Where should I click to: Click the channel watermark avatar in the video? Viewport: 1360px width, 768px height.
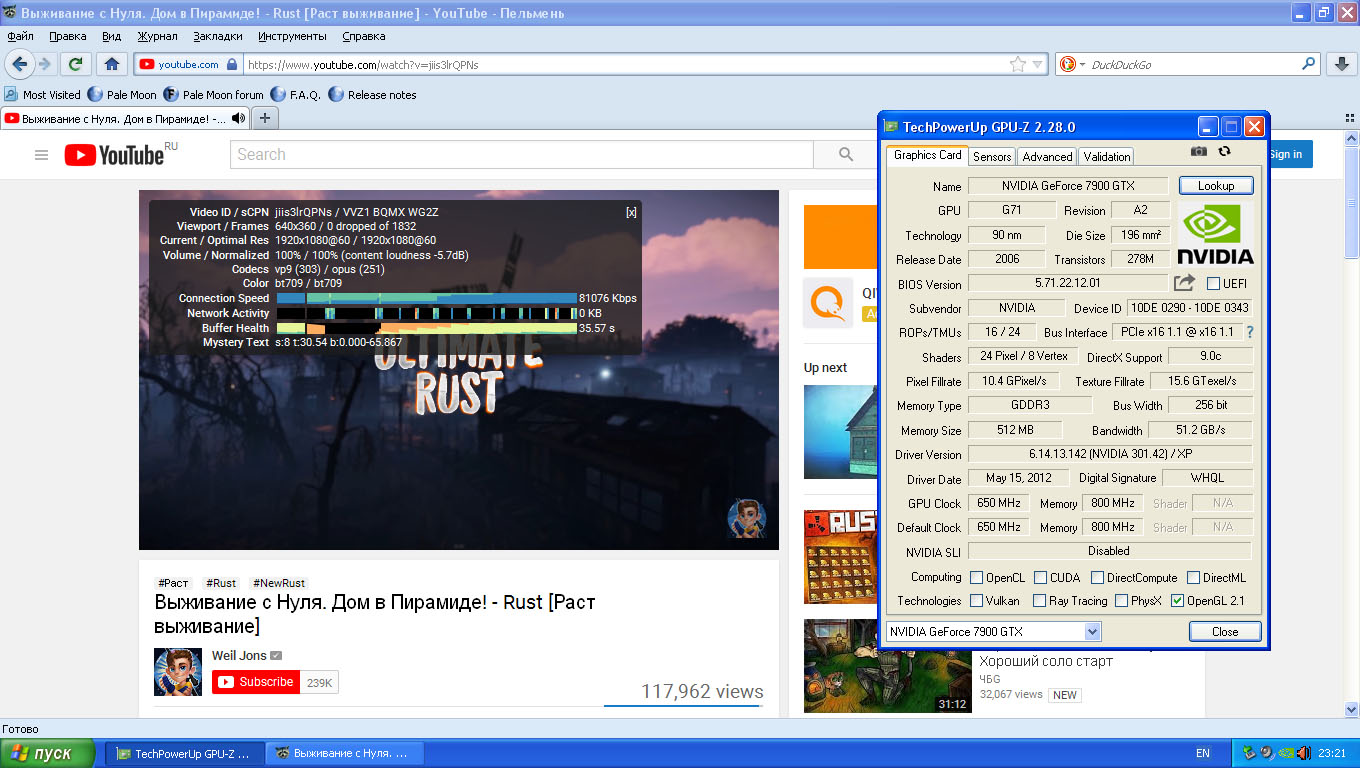(x=746, y=518)
